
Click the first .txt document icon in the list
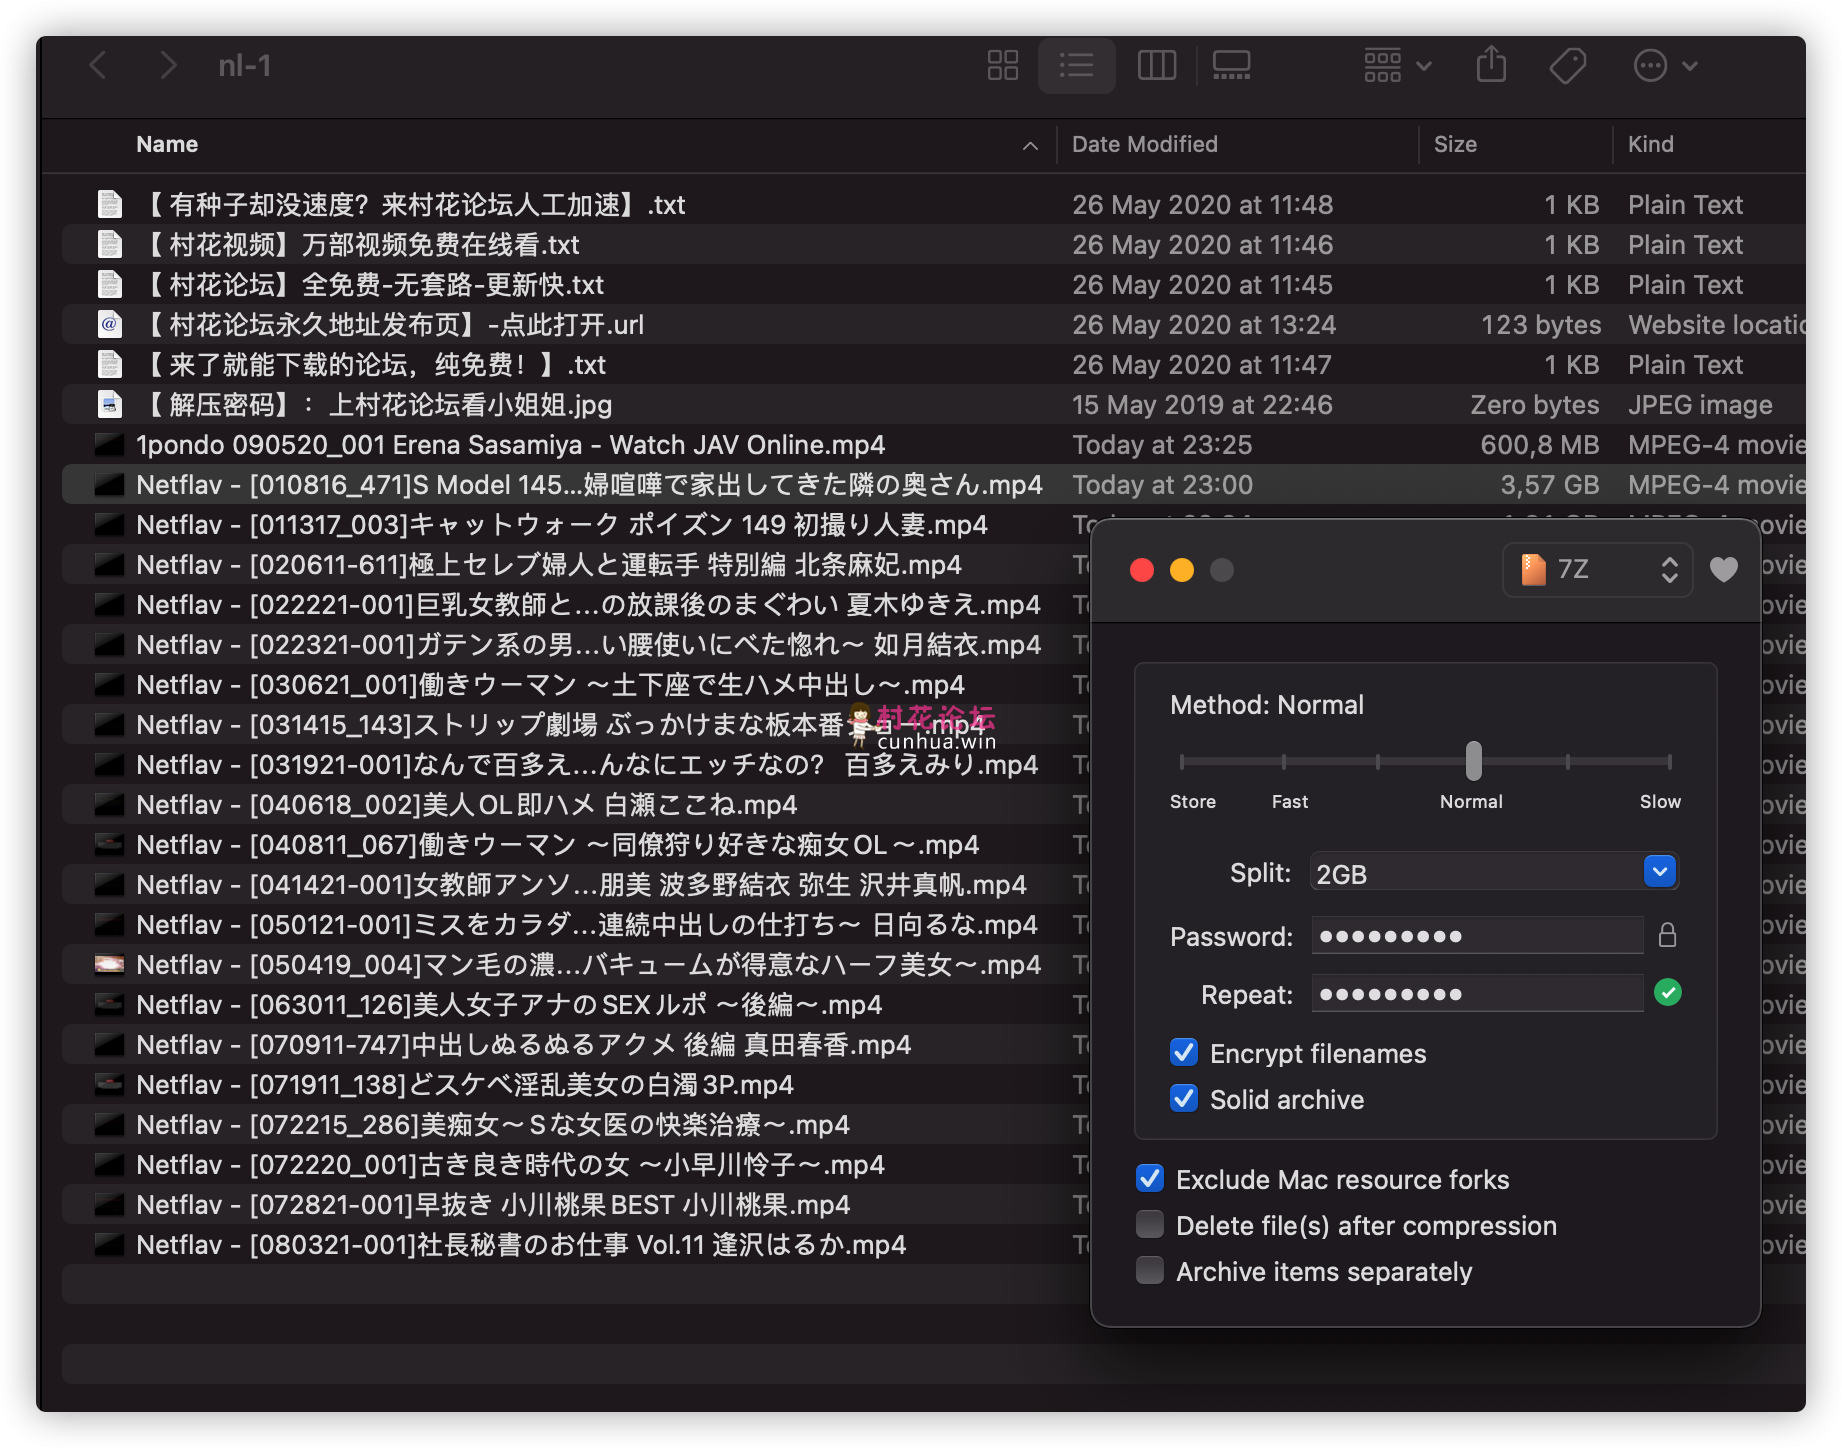coord(109,204)
